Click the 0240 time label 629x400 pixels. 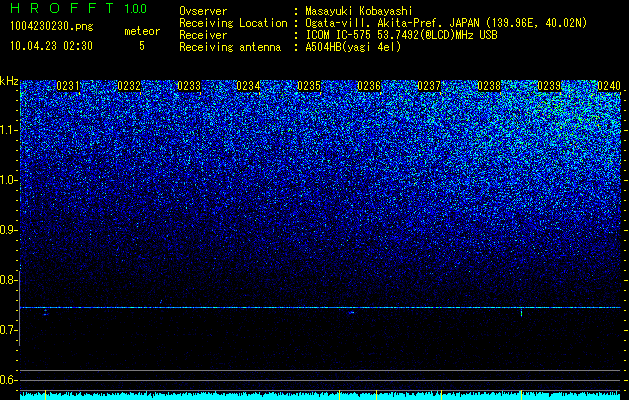609,86
